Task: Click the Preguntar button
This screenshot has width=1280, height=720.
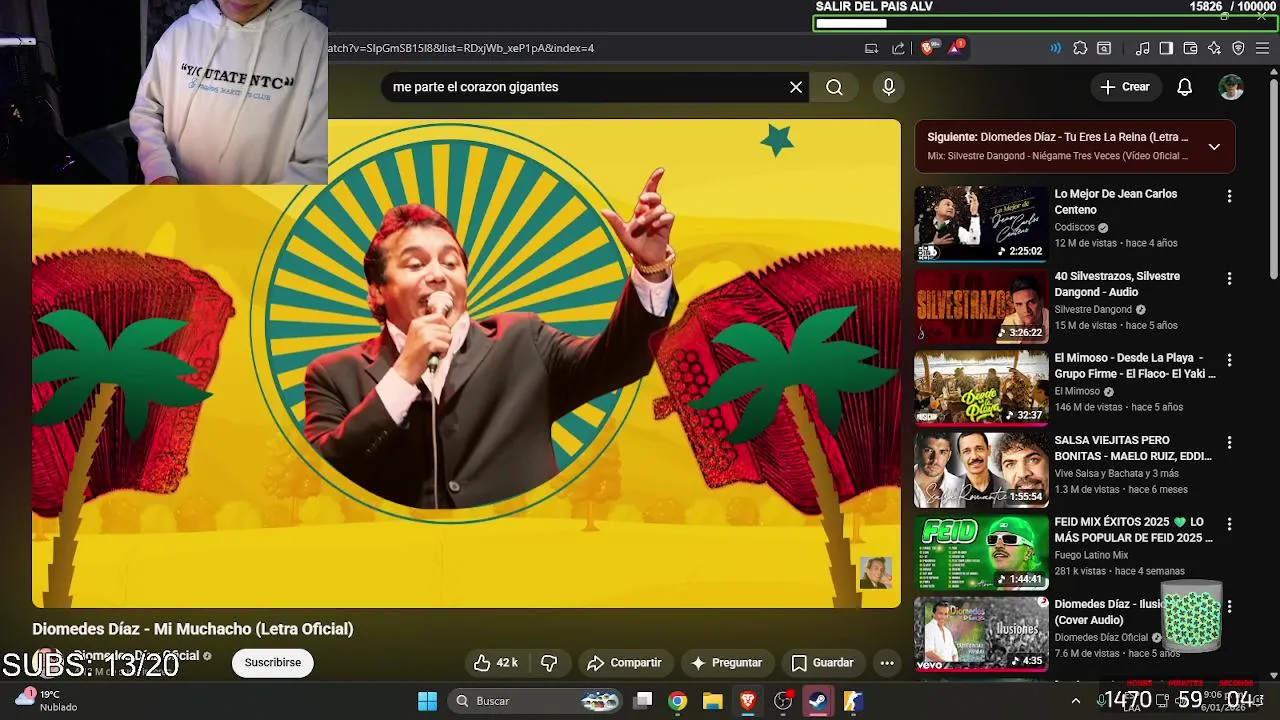Action: [726, 663]
